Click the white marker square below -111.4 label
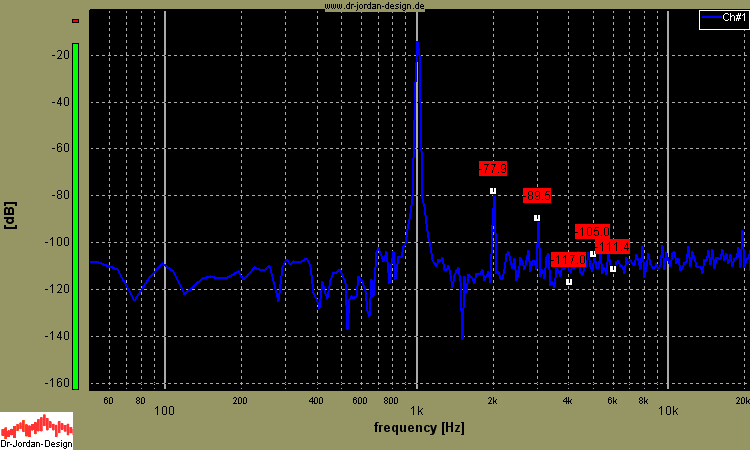The image size is (750, 450). [613, 269]
